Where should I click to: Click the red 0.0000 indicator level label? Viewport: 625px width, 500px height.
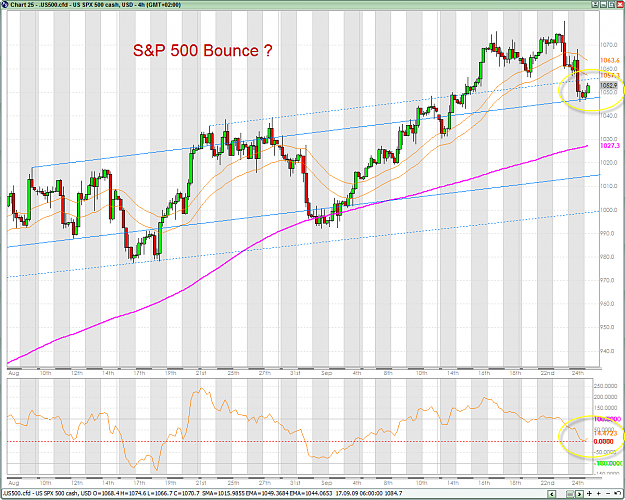click(603, 441)
